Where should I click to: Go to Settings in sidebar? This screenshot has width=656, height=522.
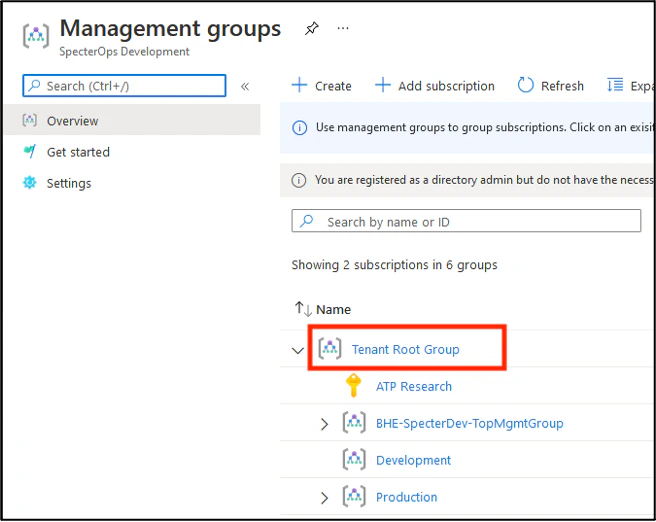pos(69,183)
